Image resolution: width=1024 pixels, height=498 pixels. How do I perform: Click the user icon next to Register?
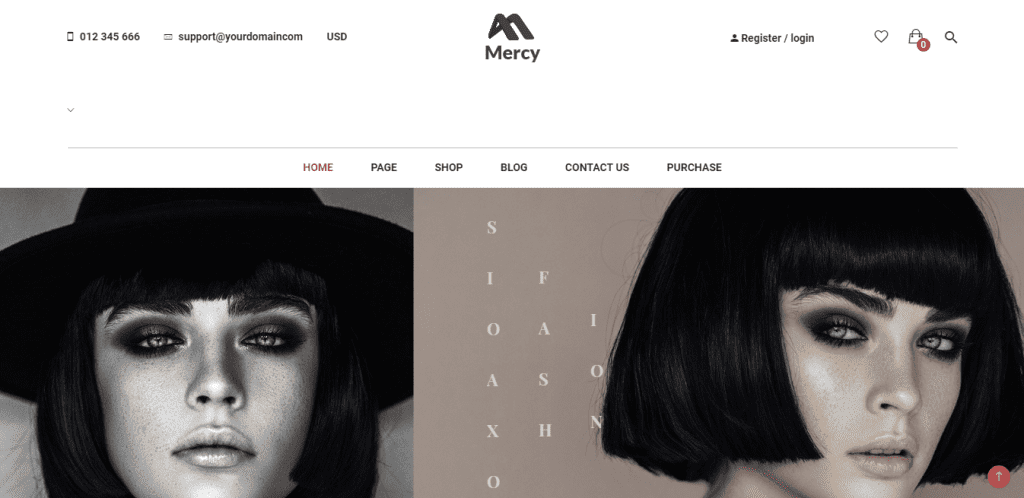tap(734, 39)
